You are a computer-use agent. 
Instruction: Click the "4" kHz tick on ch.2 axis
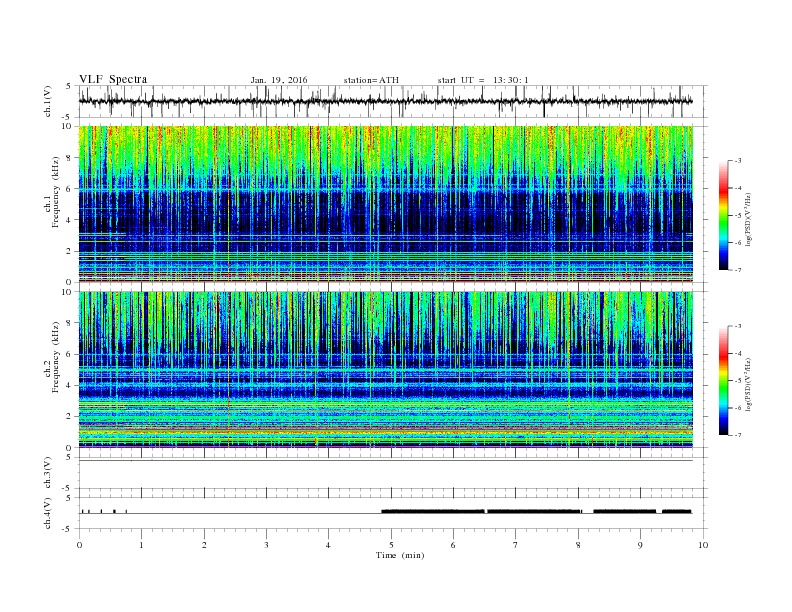69,385
